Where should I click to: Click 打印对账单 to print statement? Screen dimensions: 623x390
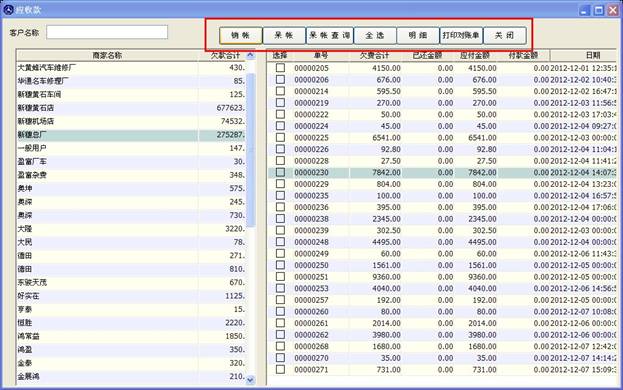click(461, 35)
